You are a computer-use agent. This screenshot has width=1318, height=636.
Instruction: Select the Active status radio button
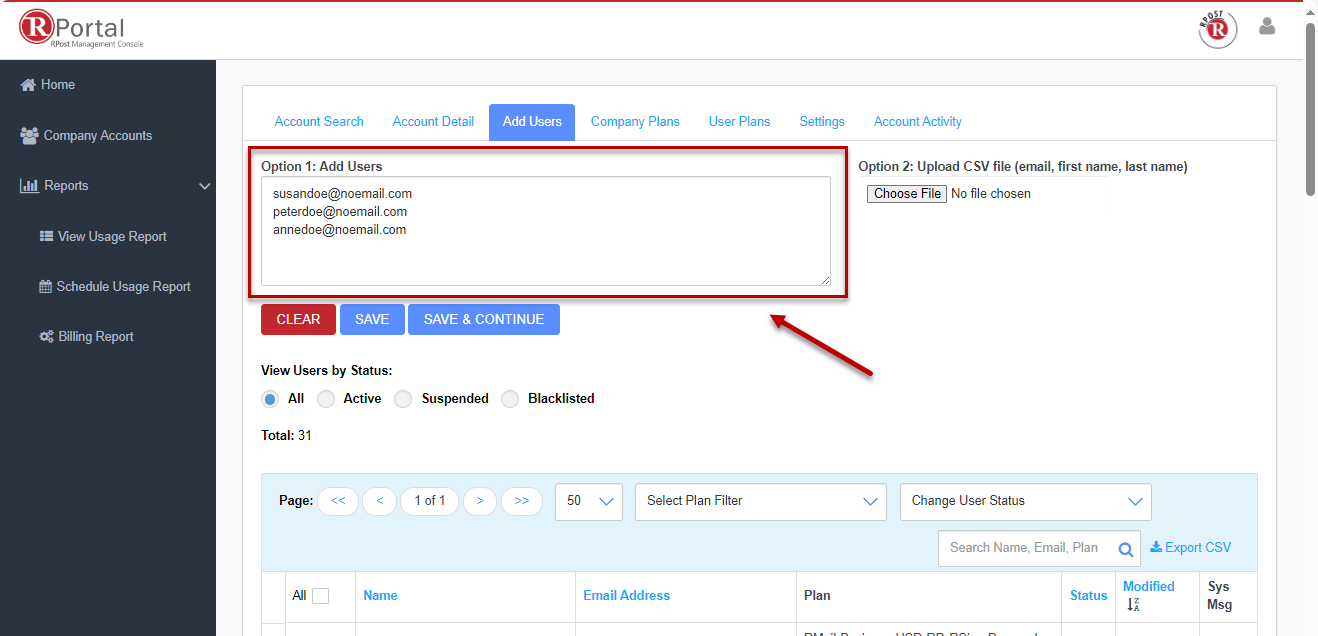point(325,398)
